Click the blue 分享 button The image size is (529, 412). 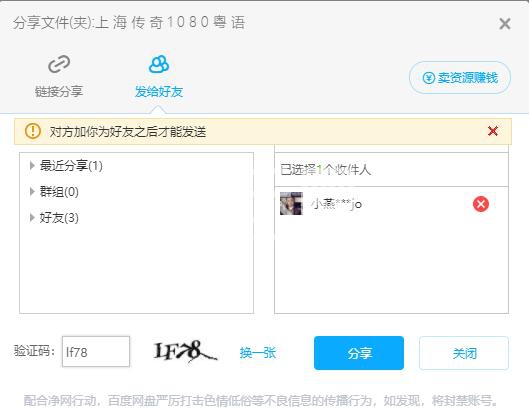[359, 353]
